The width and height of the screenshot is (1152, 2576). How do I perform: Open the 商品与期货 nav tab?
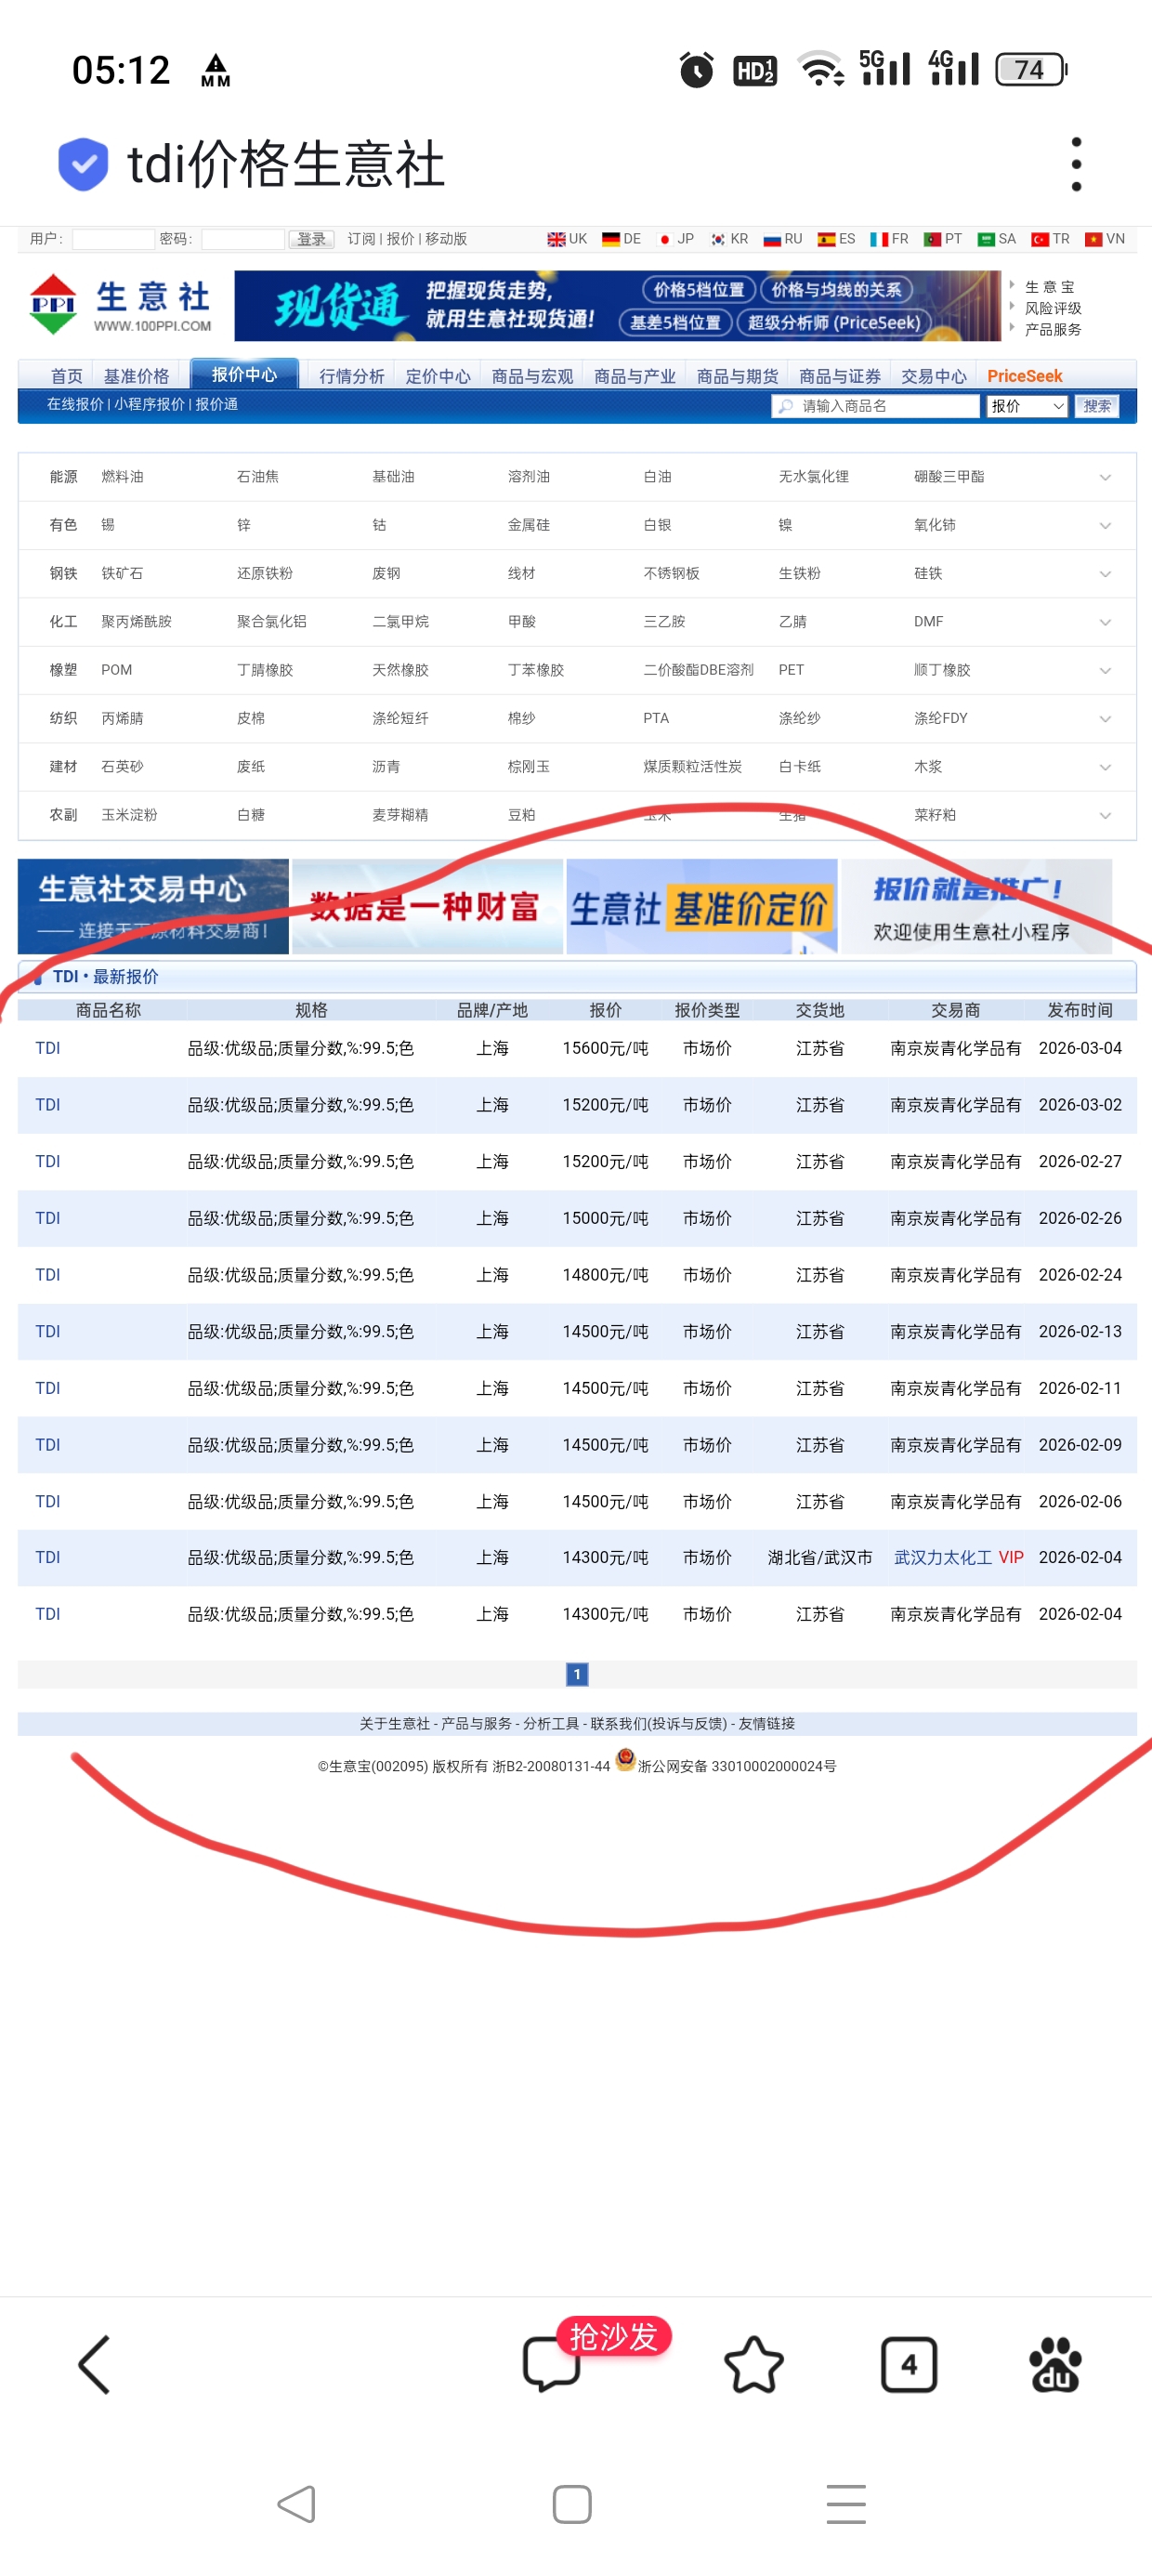point(737,376)
